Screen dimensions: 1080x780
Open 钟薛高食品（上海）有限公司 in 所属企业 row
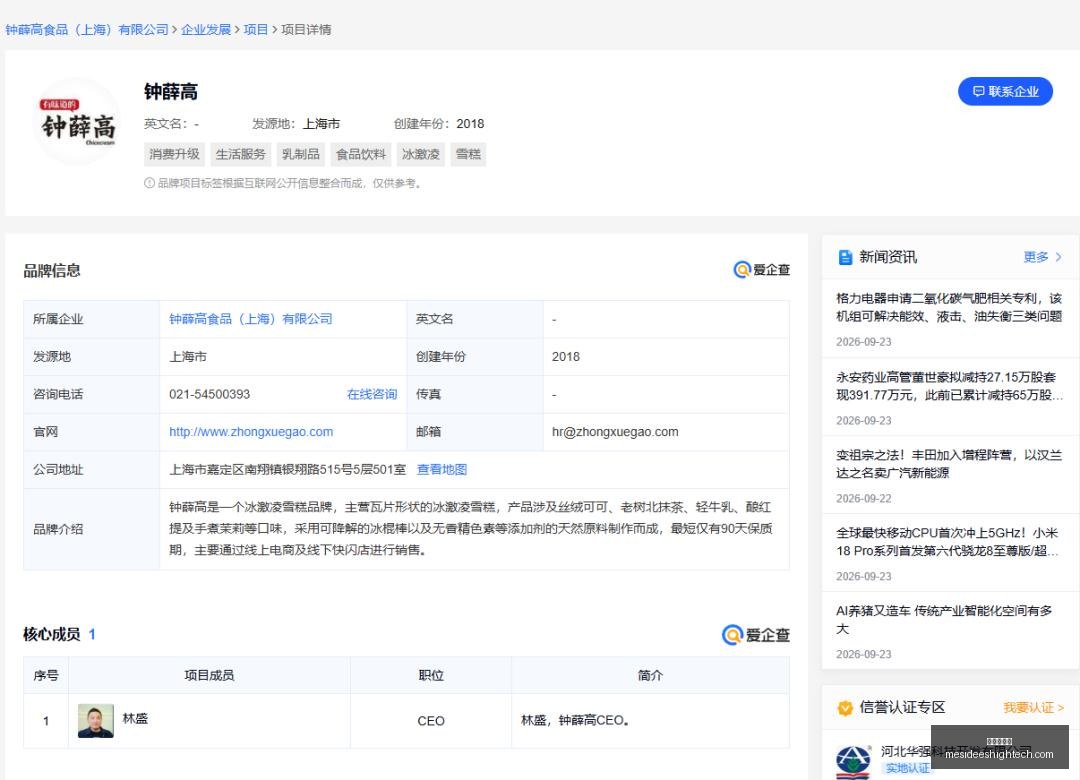[x=251, y=319]
